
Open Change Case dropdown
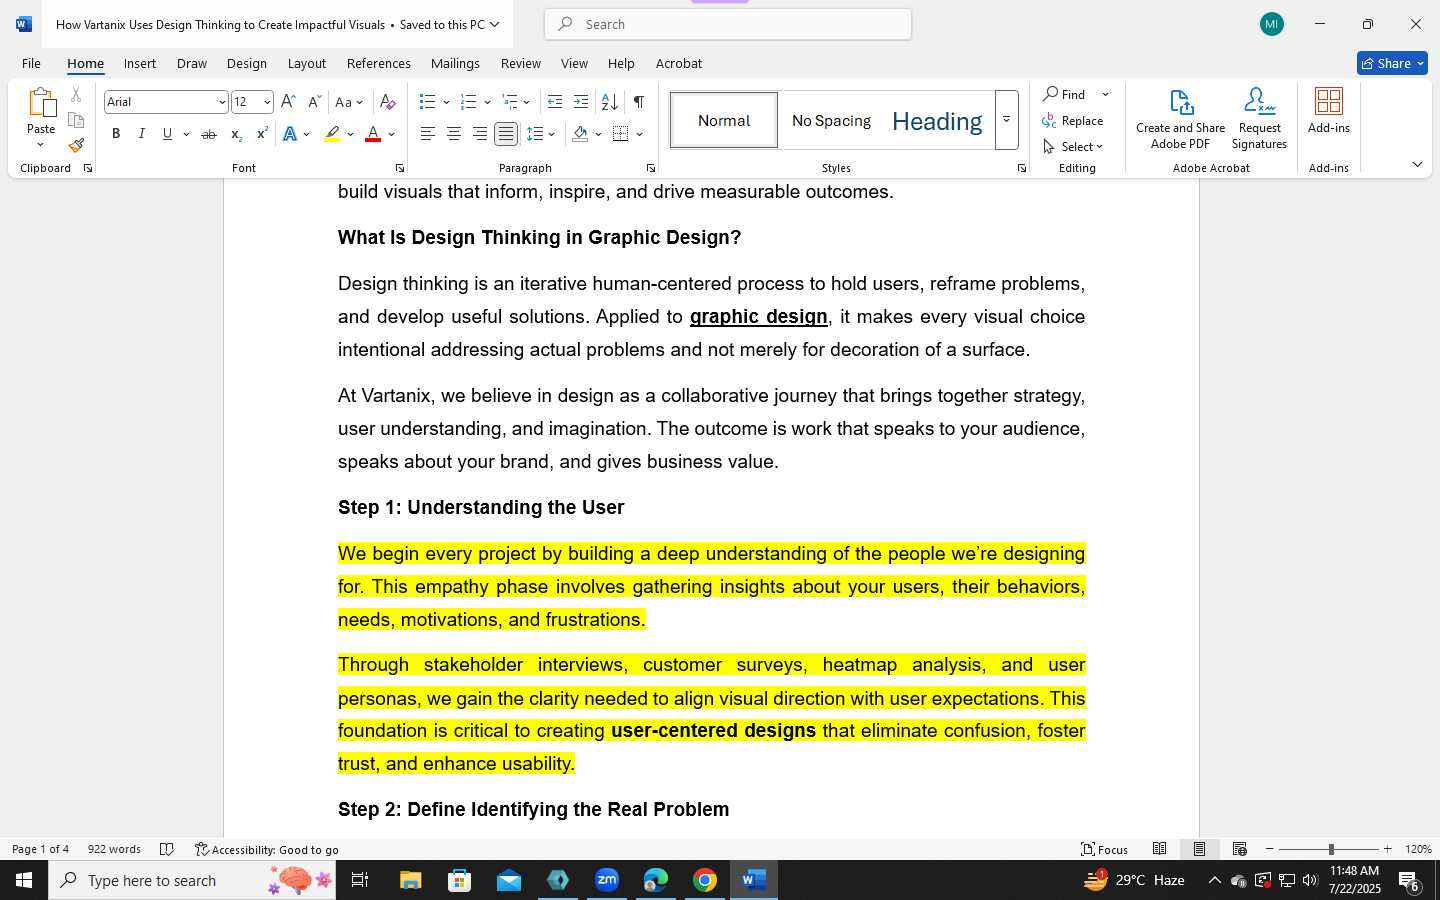349,102
